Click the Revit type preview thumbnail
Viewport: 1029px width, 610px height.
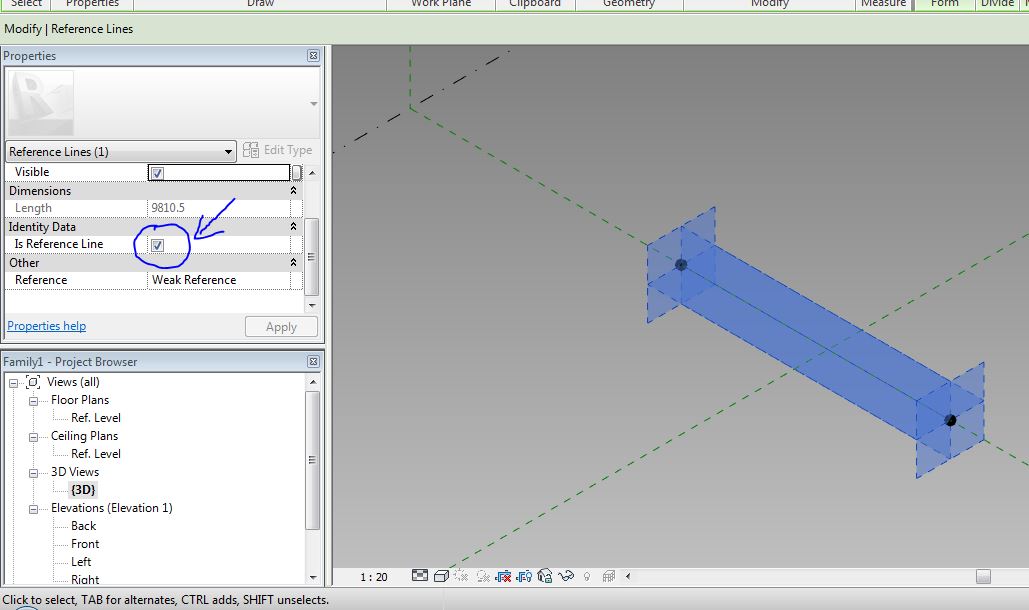[41, 104]
